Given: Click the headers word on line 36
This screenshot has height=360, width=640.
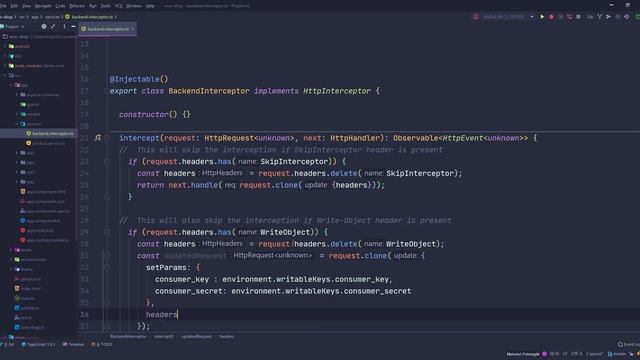Looking at the screenshot, I should click(x=162, y=315).
